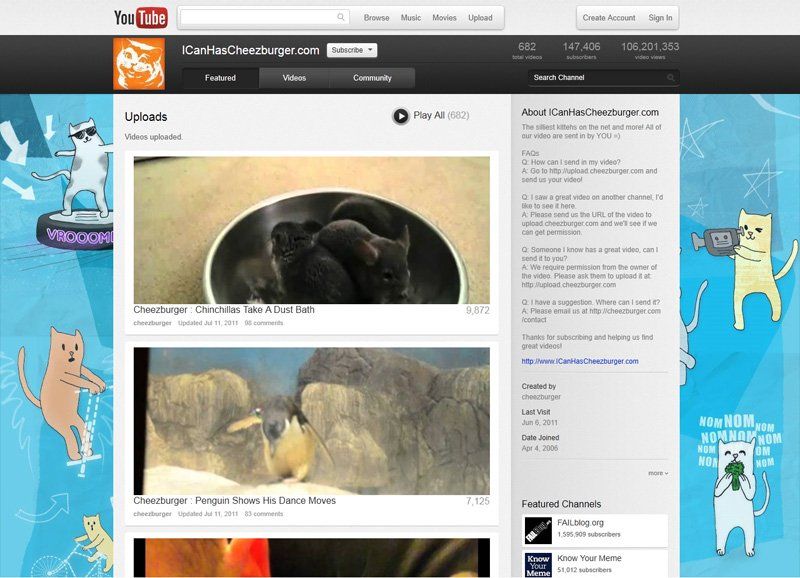Open 'Penguin Shows His Dance Moves' title link
Screen dimensions: 800x578
(x=235, y=501)
